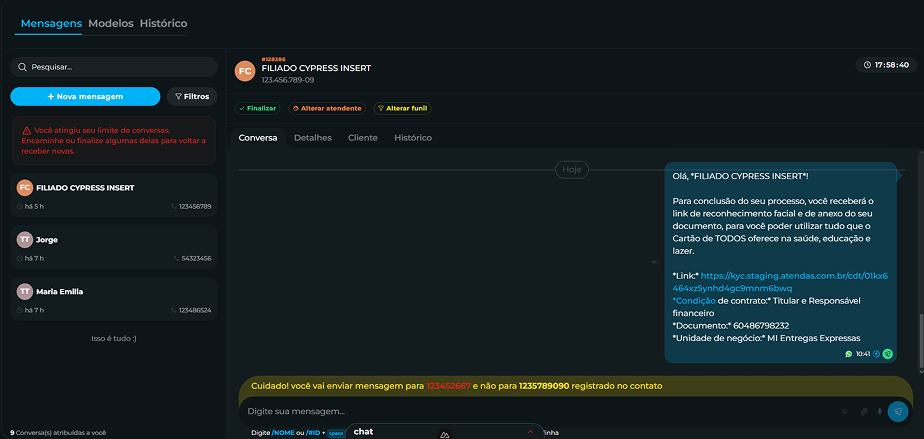Click phone number 123456789 in list
This screenshot has height=439, width=924.
pyautogui.click(x=195, y=207)
